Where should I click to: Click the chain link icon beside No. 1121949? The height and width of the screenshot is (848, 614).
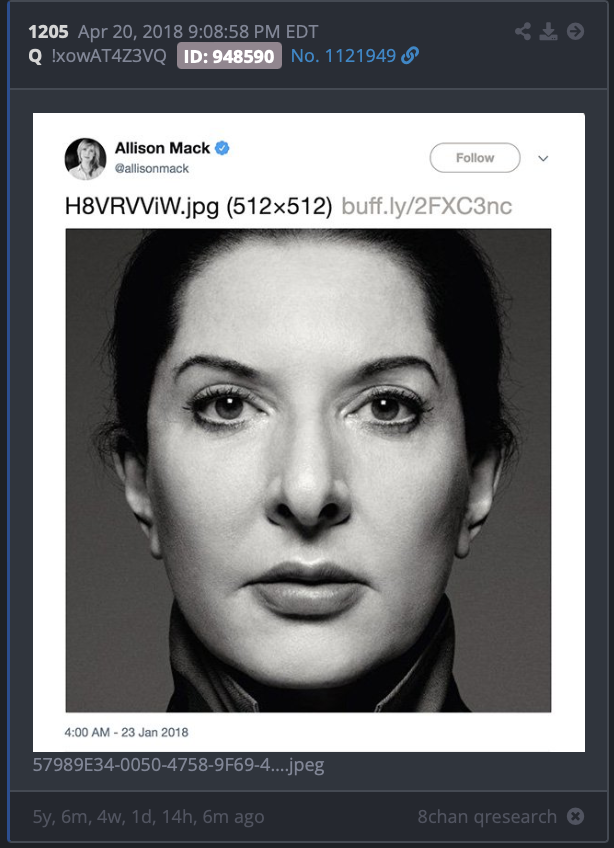[x=410, y=55]
